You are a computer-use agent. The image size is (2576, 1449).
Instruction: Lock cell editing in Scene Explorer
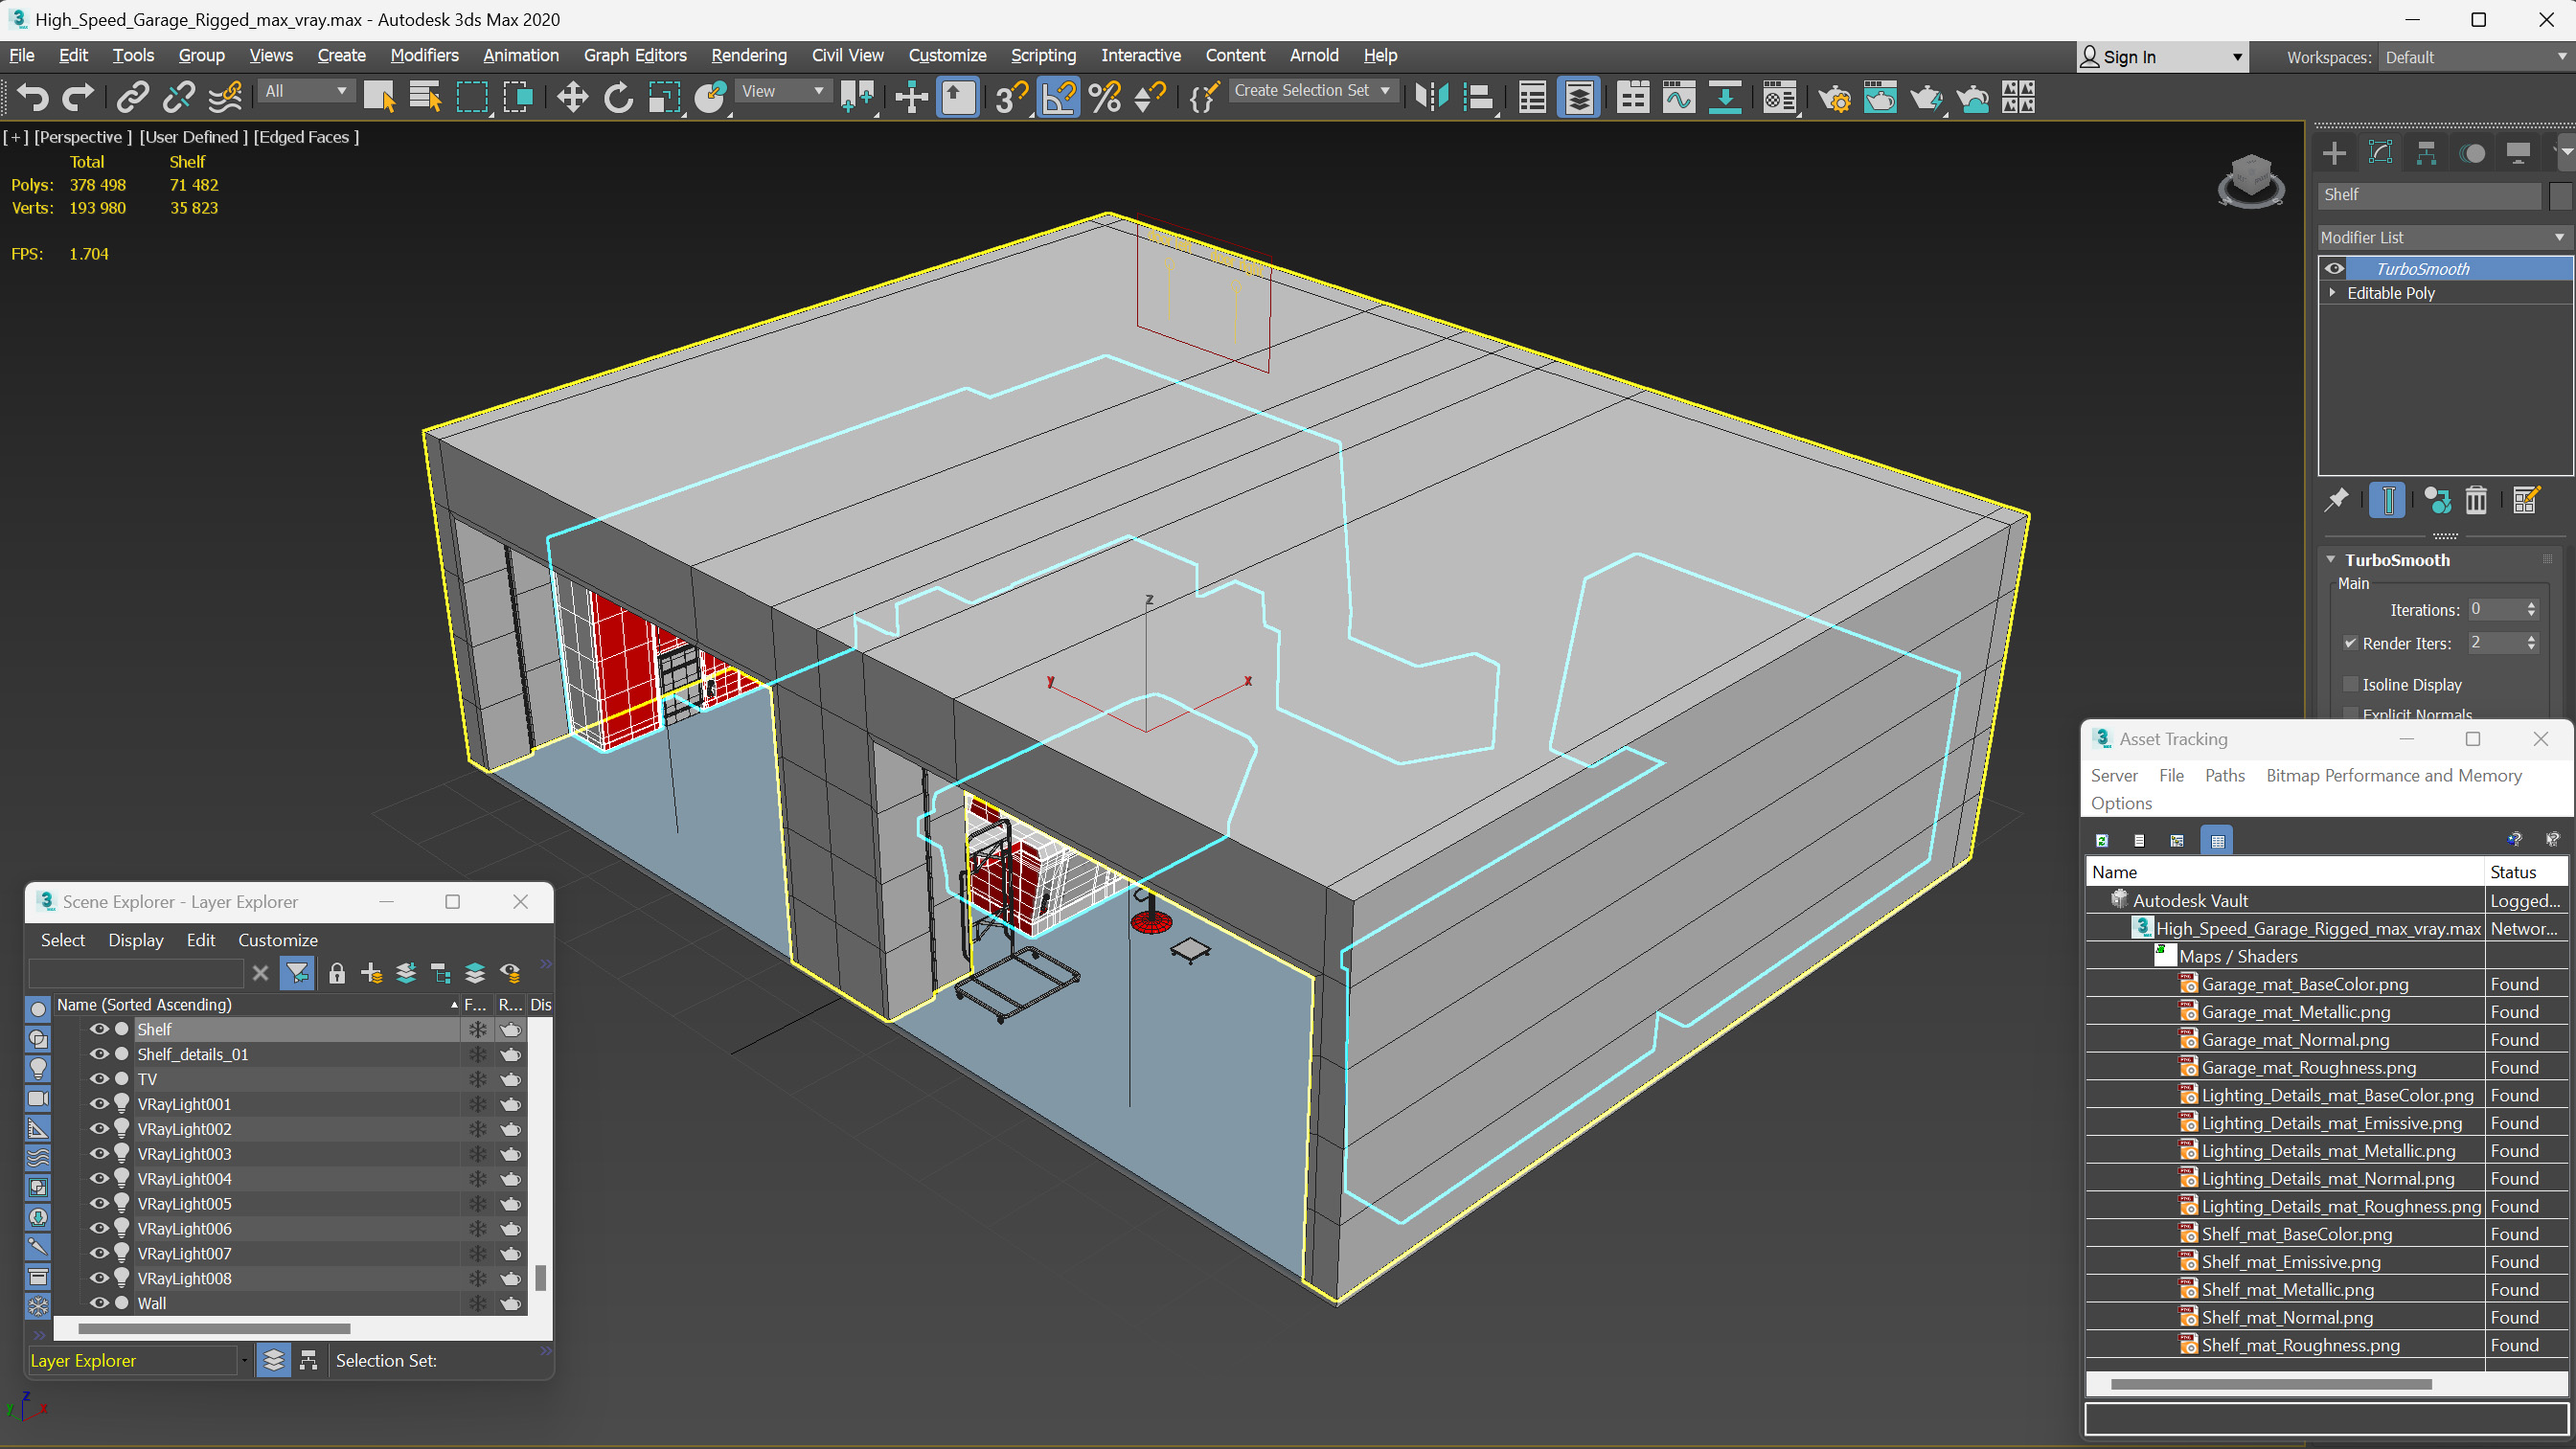pos(337,973)
